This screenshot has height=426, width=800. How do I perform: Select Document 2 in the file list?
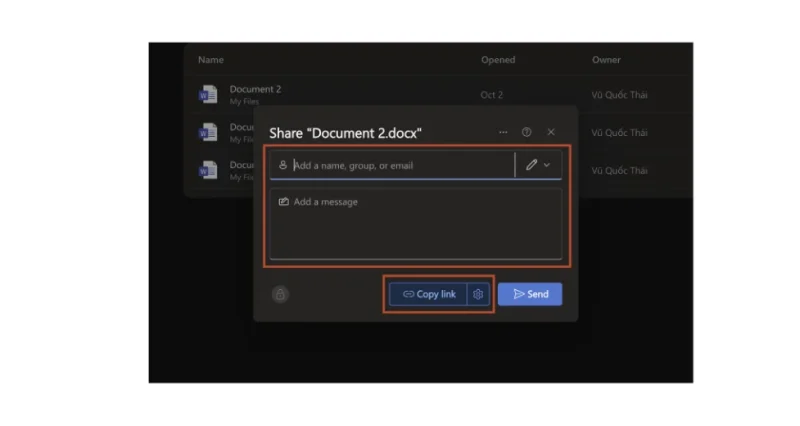point(255,89)
